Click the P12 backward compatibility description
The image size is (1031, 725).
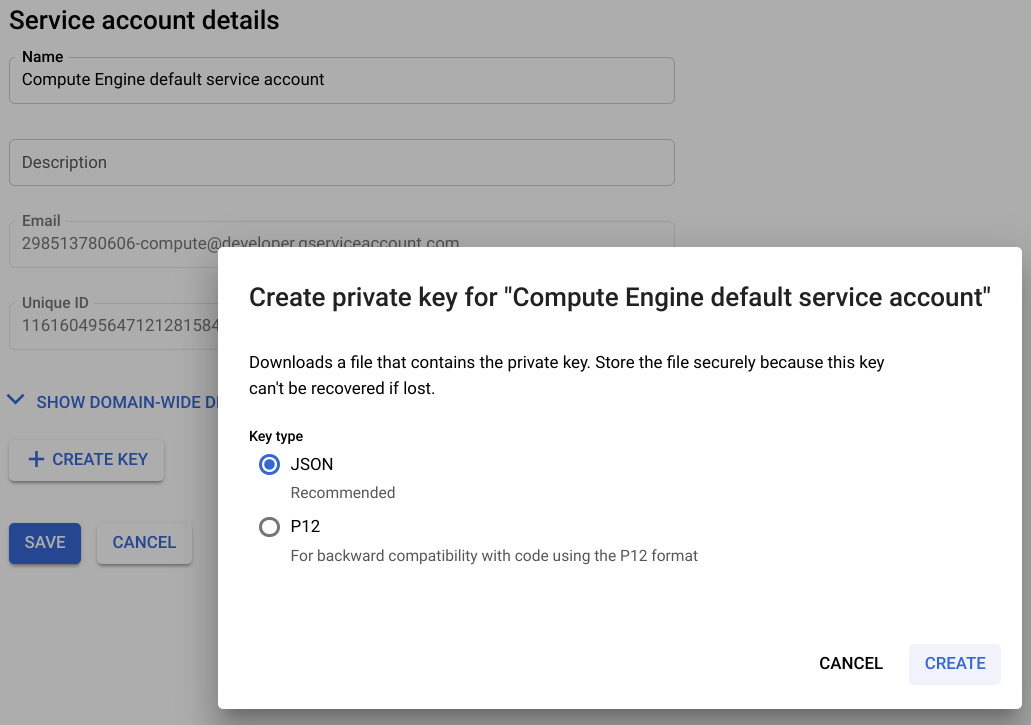coord(494,556)
